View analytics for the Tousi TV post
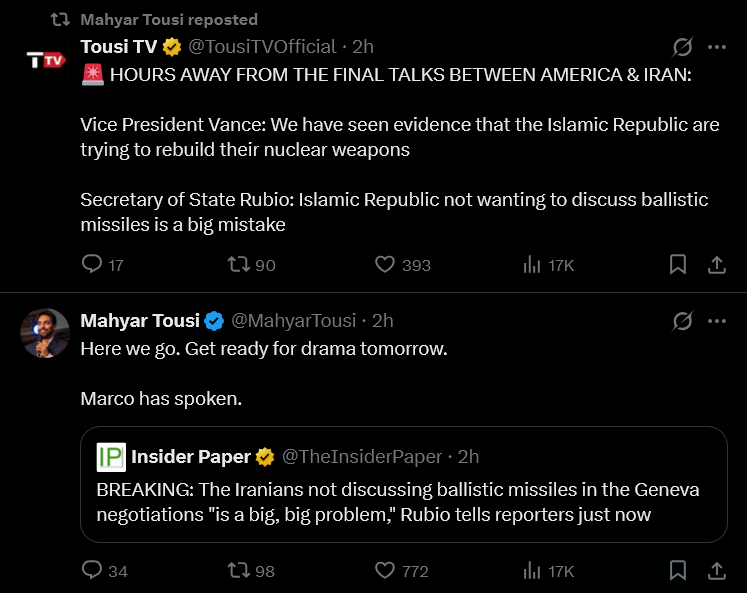This screenshot has width=747, height=593. pyautogui.click(x=531, y=265)
